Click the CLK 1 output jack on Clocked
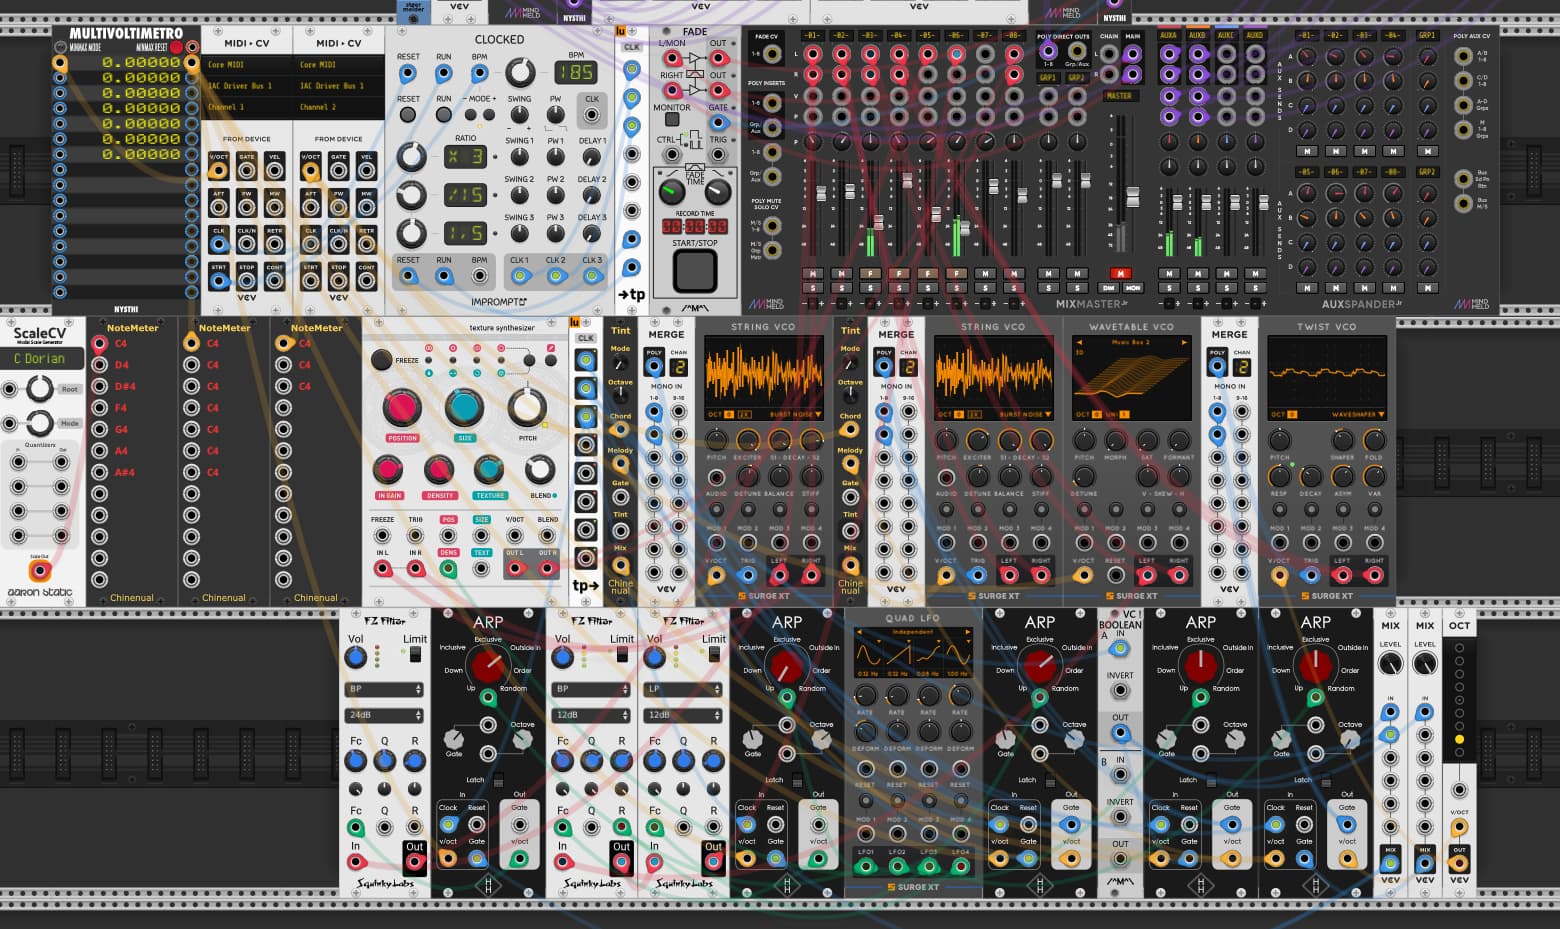The height and width of the screenshot is (929, 1560). [519, 274]
